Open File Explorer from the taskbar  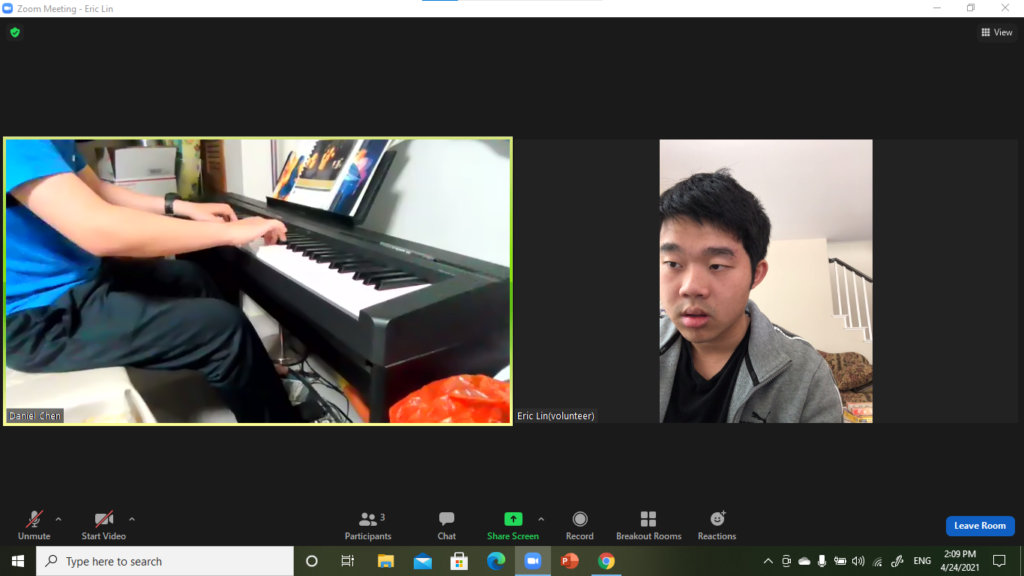click(385, 561)
